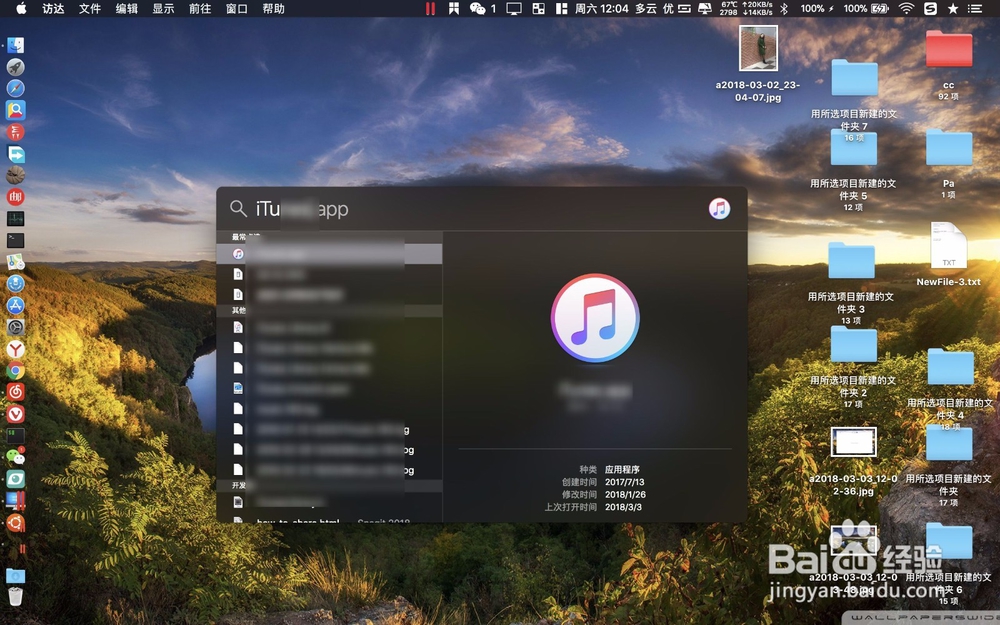Viewport: 1000px width, 625px height.
Task: Click the Apple menu logo
Action: point(21,8)
